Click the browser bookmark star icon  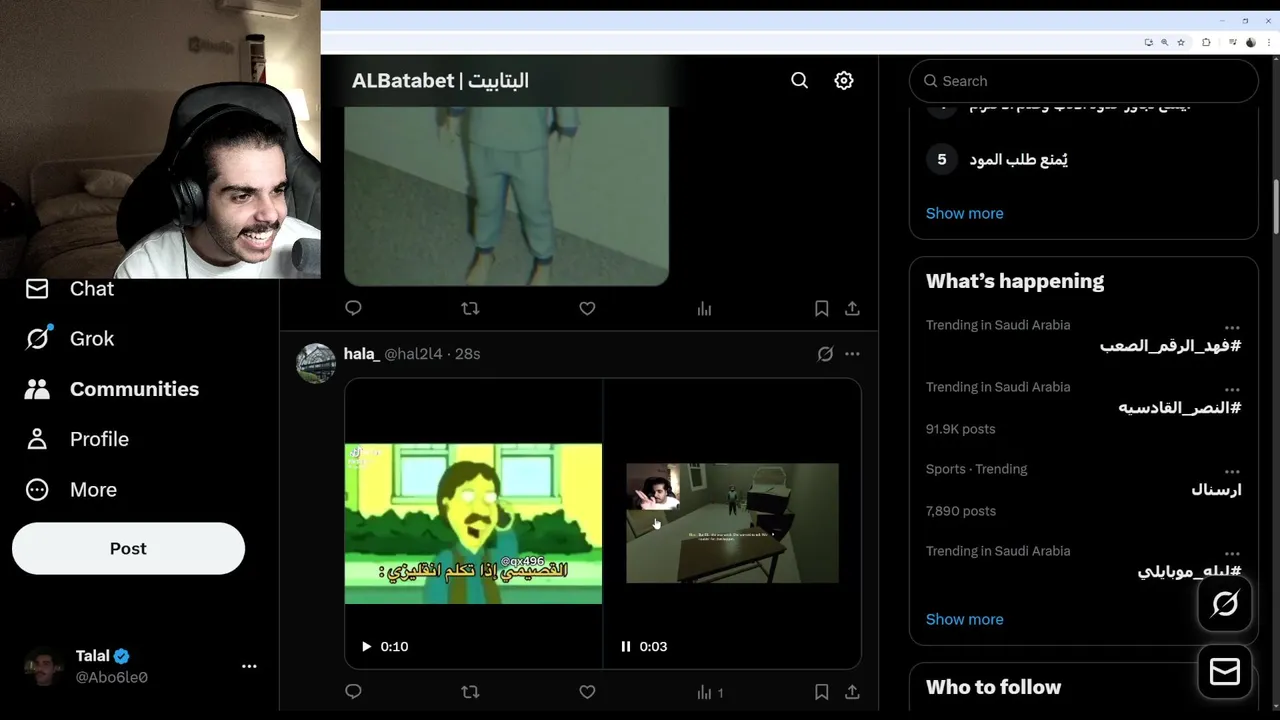coord(1181,42)
